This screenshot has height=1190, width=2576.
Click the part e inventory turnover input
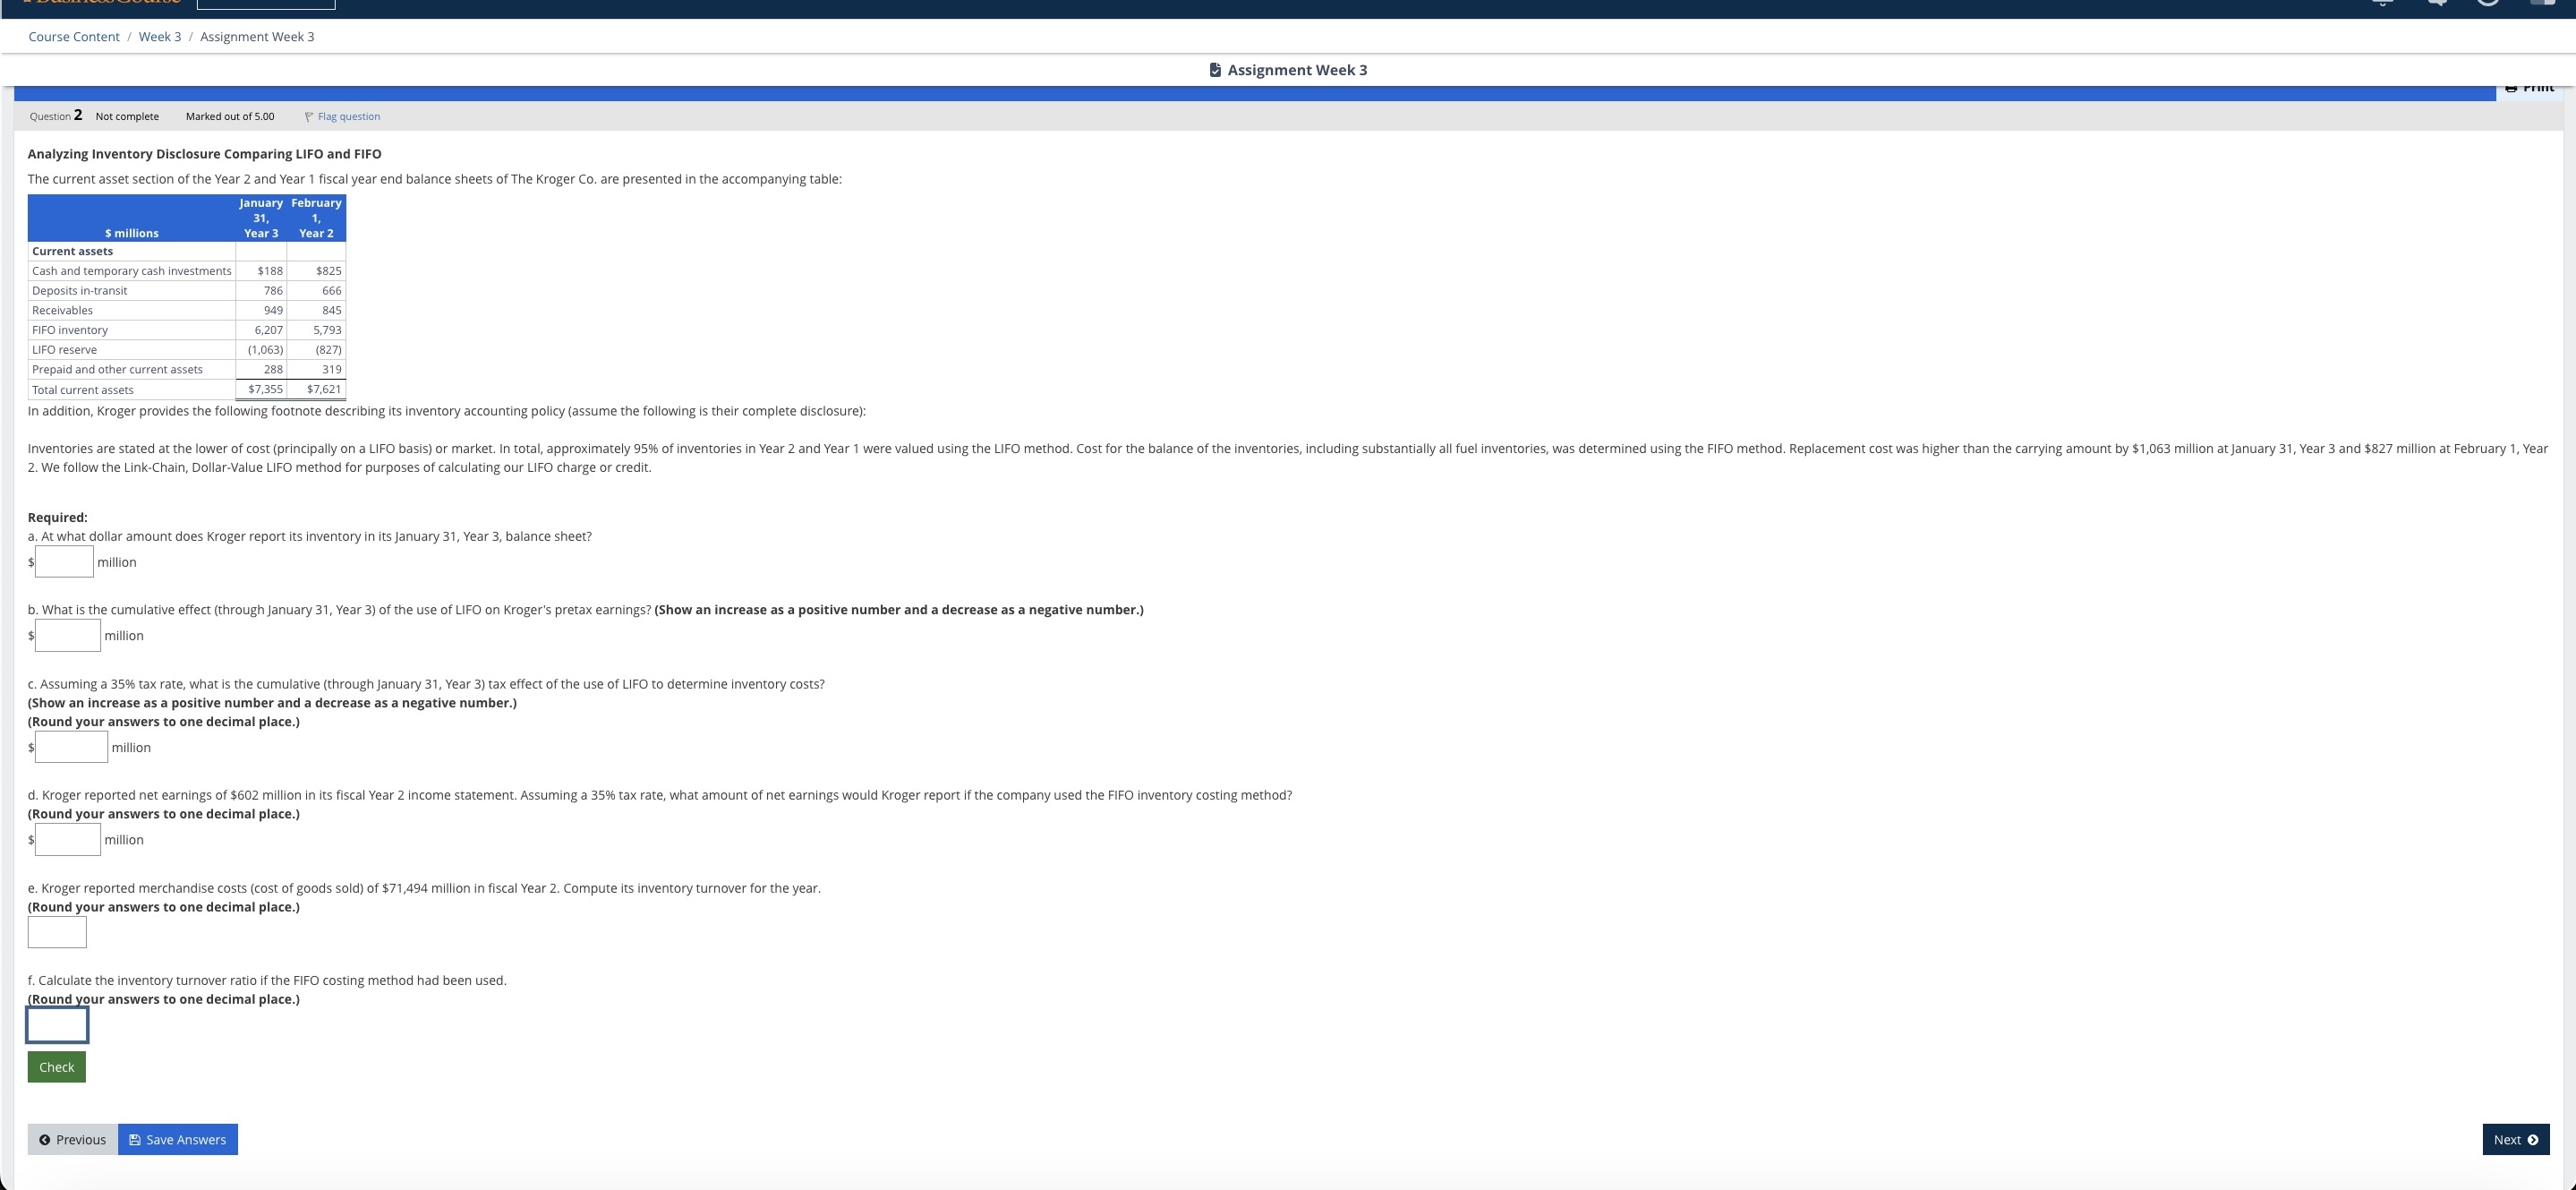click(x=57, y=933)
